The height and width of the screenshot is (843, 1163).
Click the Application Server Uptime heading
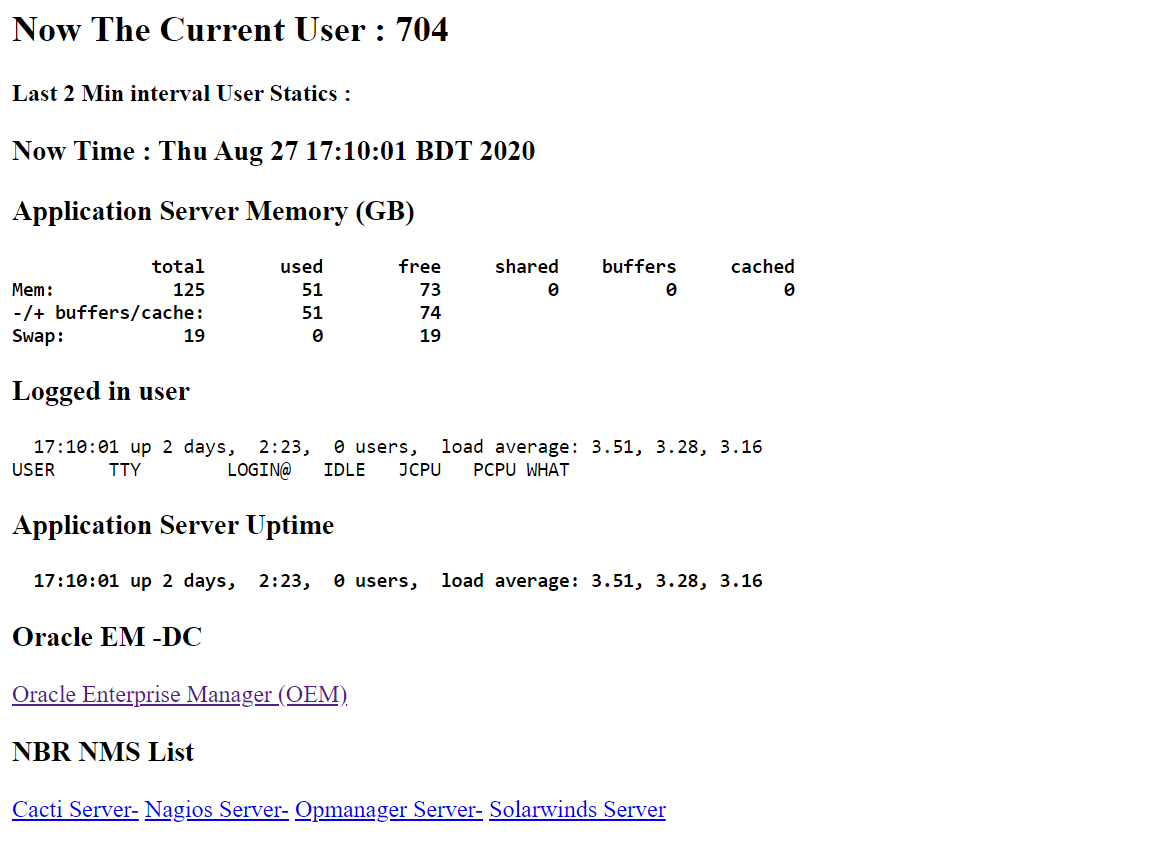tap(173, 526)
